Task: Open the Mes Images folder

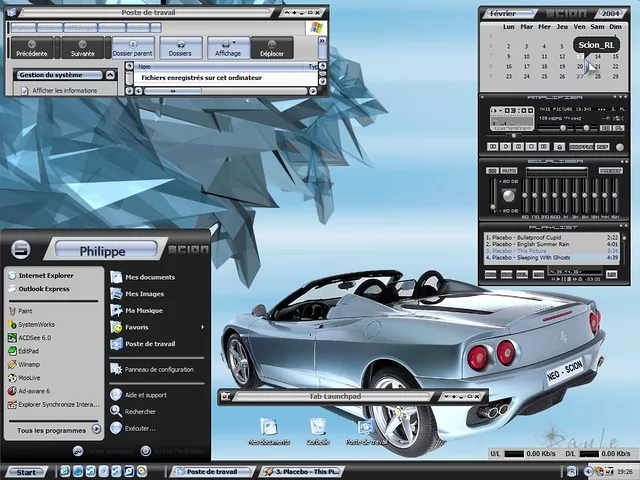Action: click(143, 294)
